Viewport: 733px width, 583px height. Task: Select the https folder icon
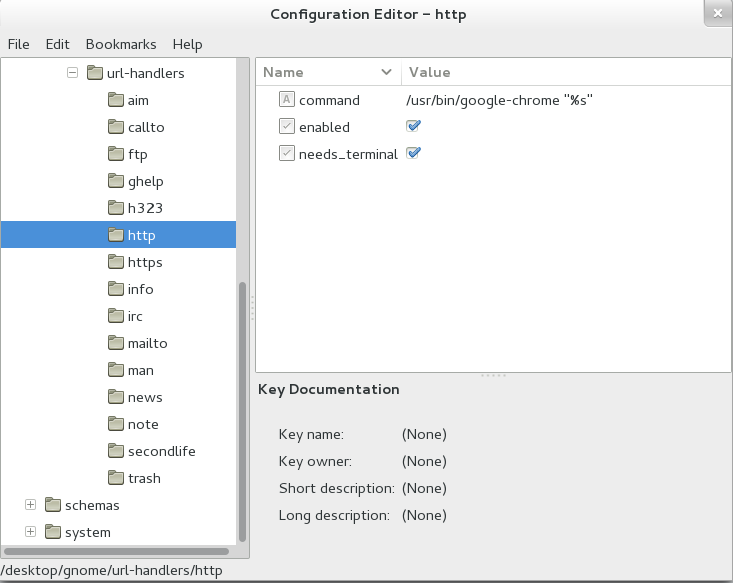115,262
